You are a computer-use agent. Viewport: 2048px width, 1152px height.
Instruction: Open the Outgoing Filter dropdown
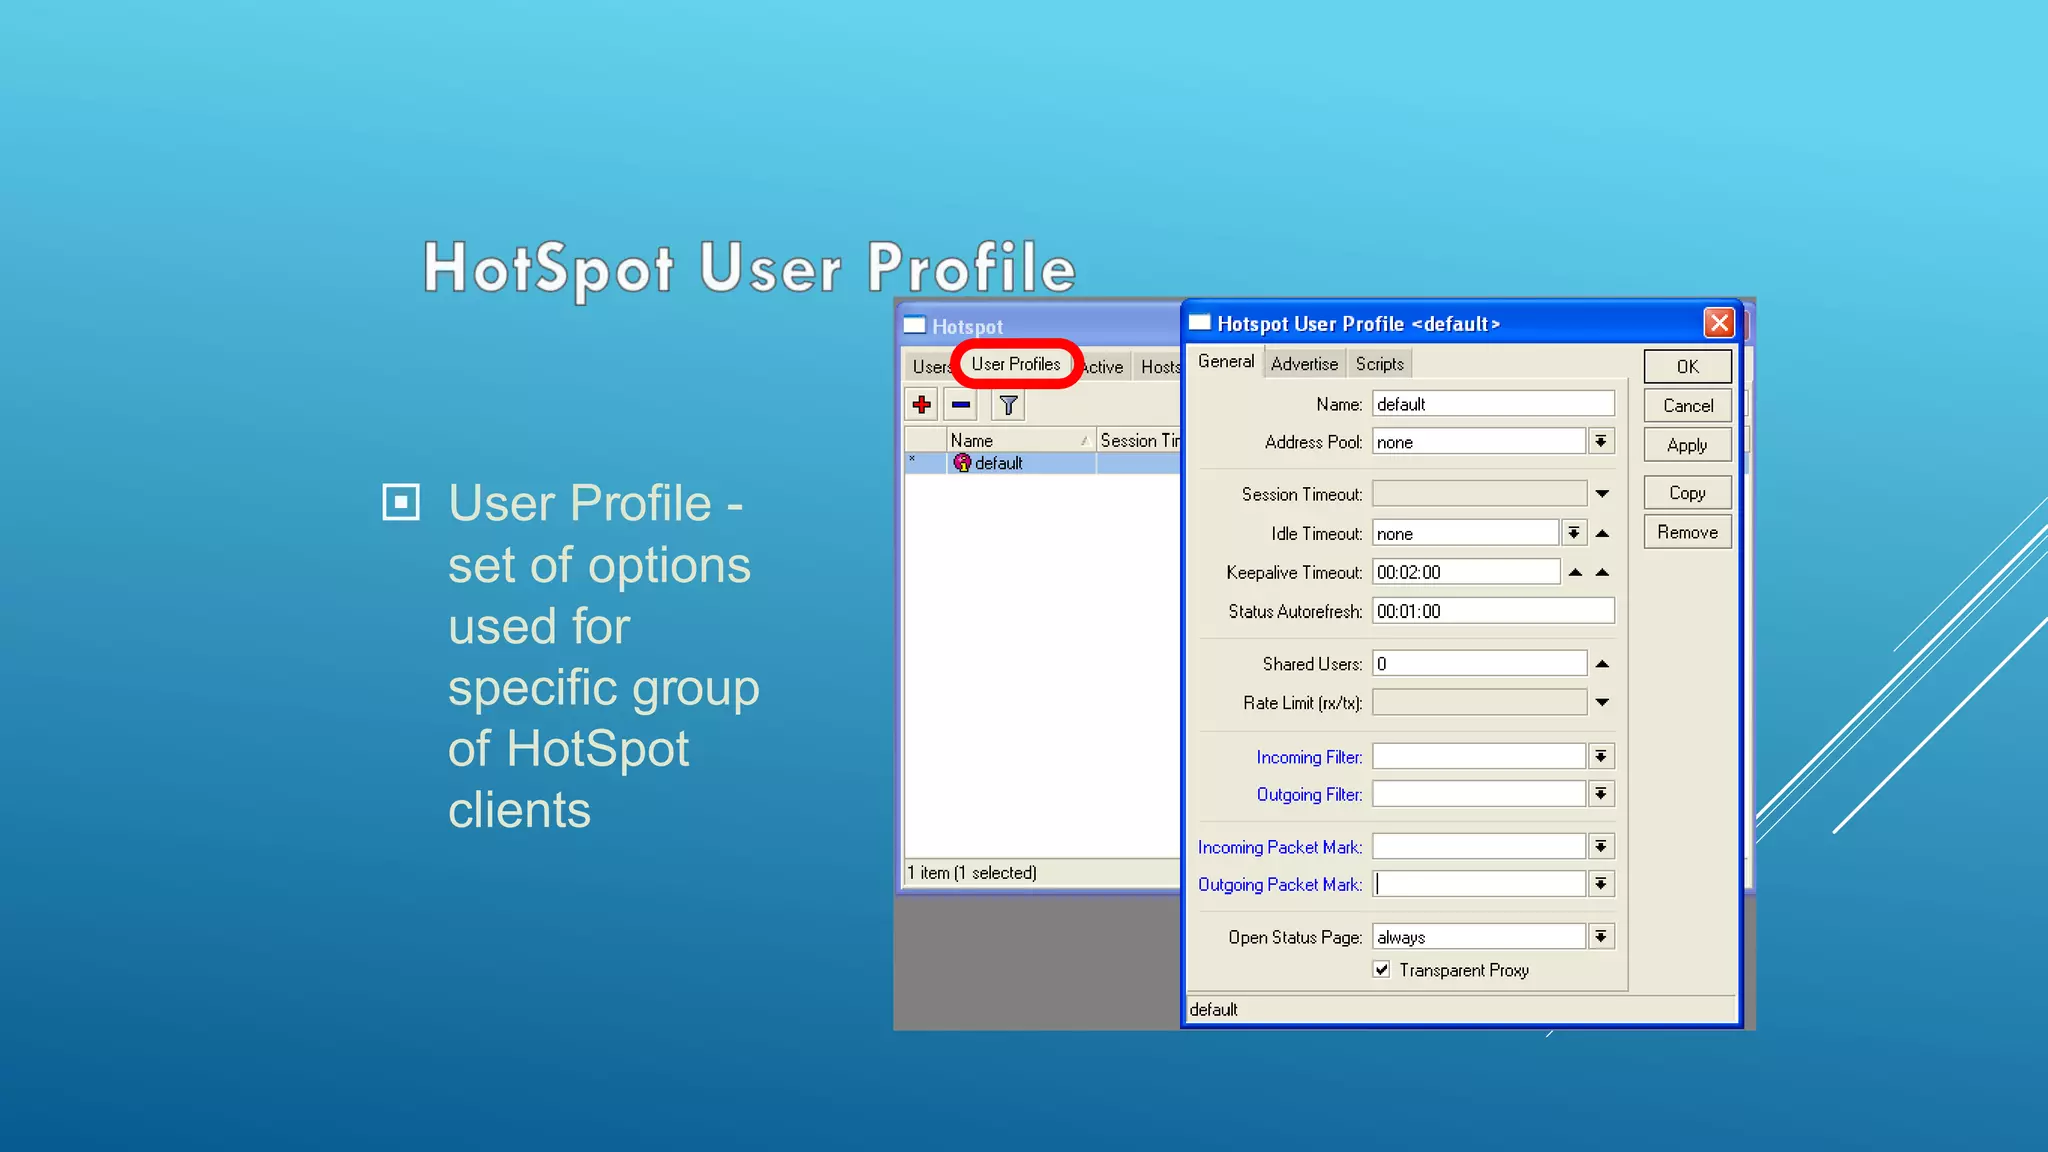pos(1601,794)
